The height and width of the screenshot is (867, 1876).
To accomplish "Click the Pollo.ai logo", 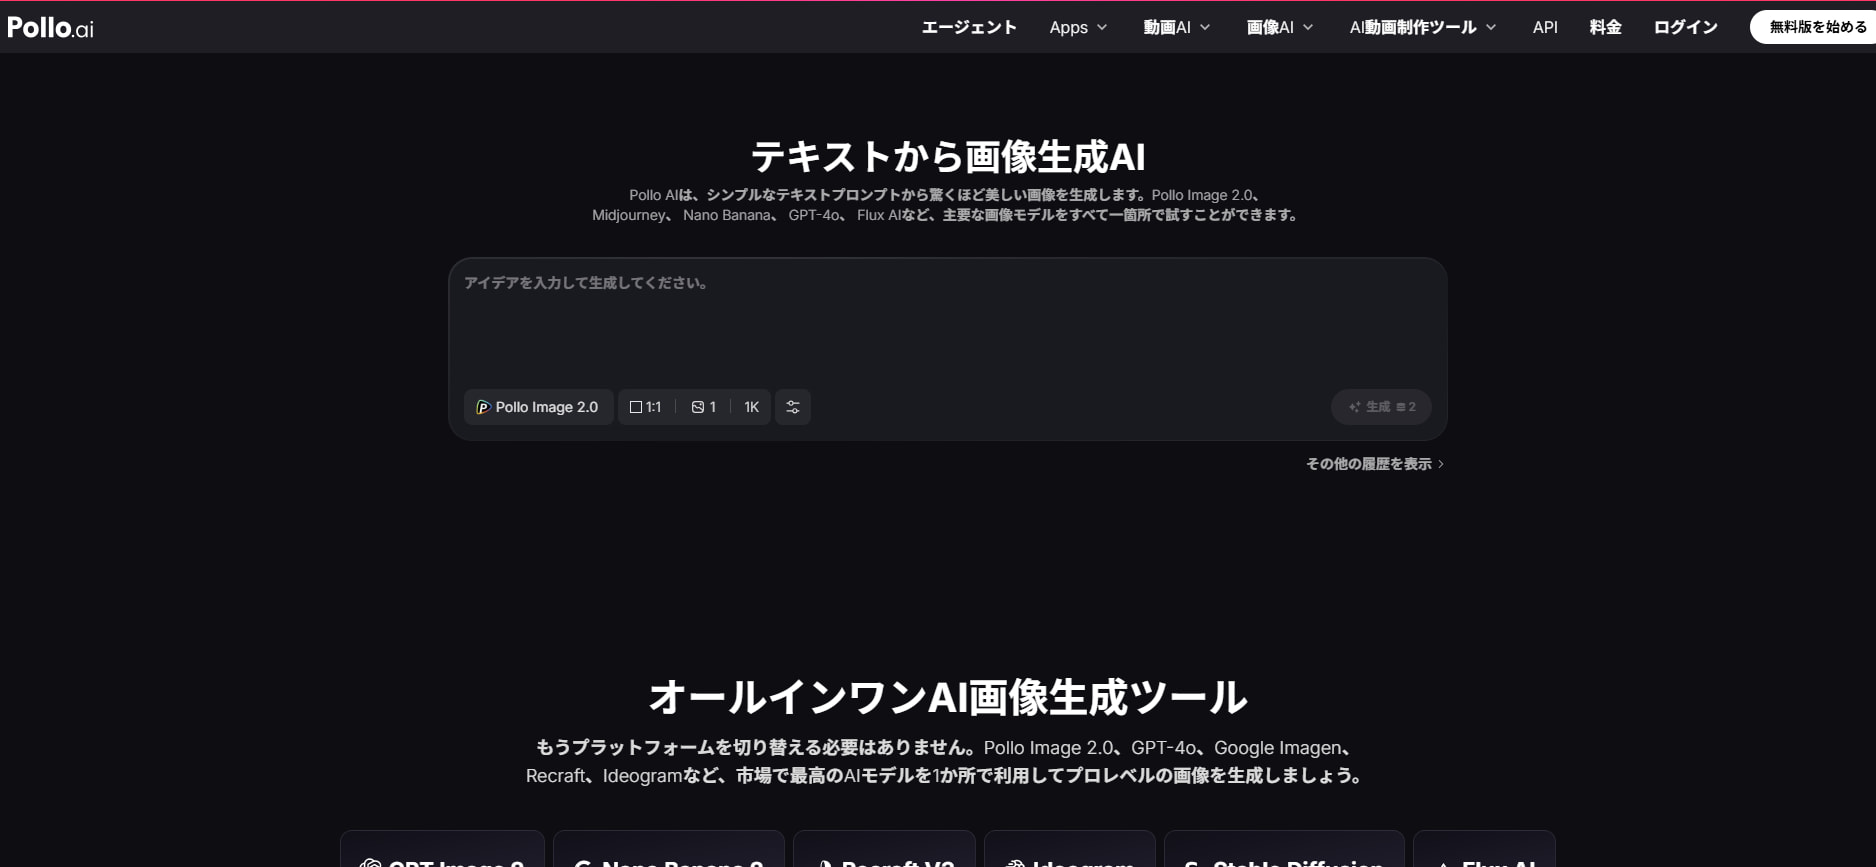I will point(50,27).
